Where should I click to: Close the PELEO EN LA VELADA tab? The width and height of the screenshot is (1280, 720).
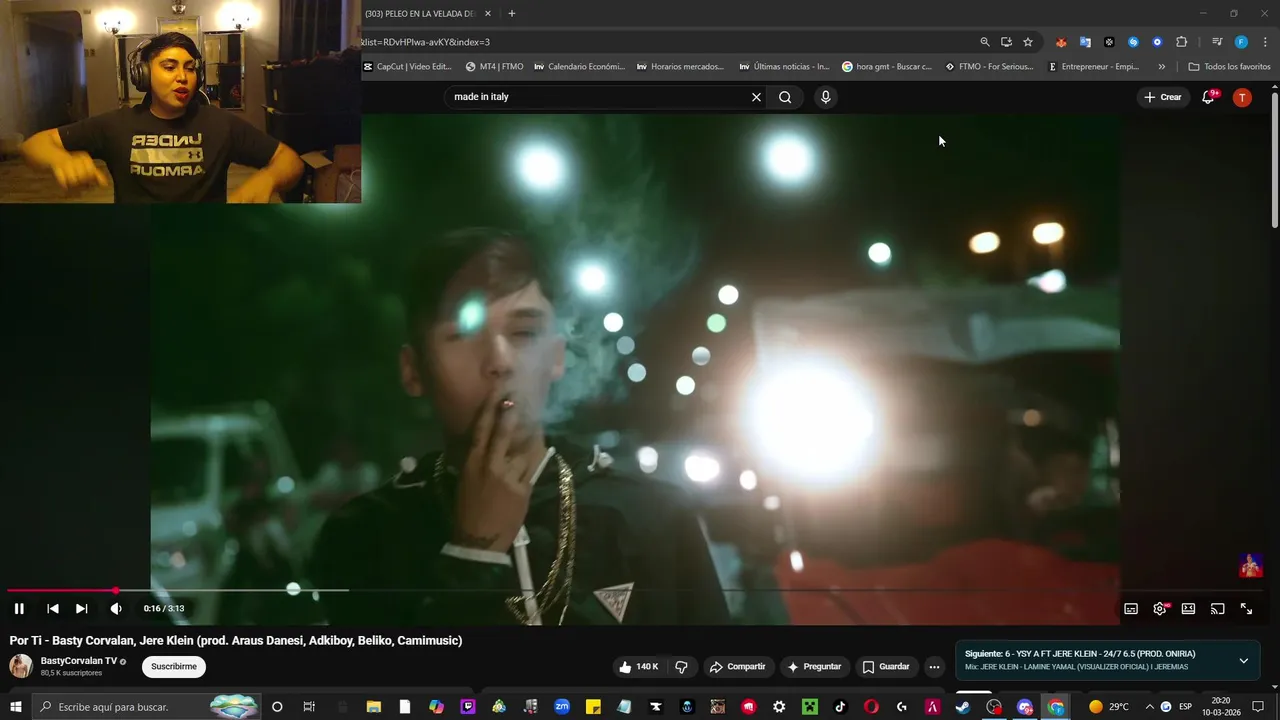(488, 13)
